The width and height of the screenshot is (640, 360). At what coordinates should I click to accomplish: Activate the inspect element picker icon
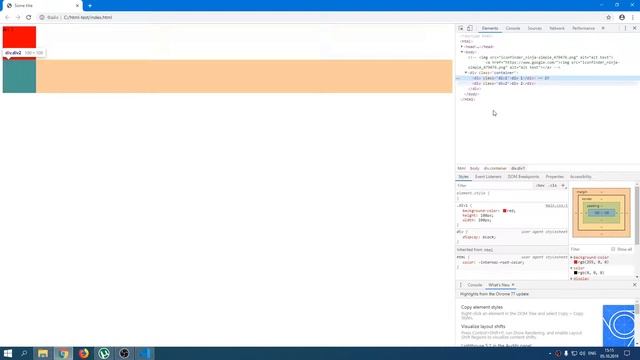(461, 28)
